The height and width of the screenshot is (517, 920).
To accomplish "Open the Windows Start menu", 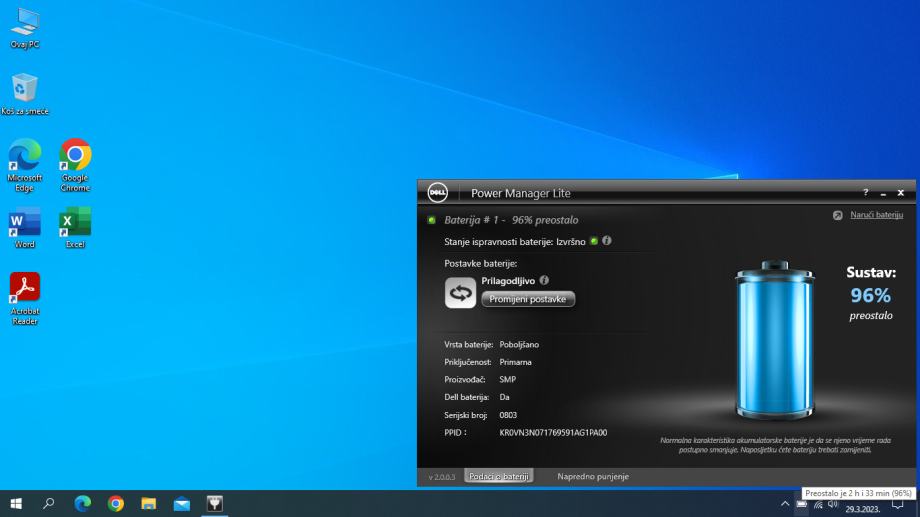I will coord(16,504).
